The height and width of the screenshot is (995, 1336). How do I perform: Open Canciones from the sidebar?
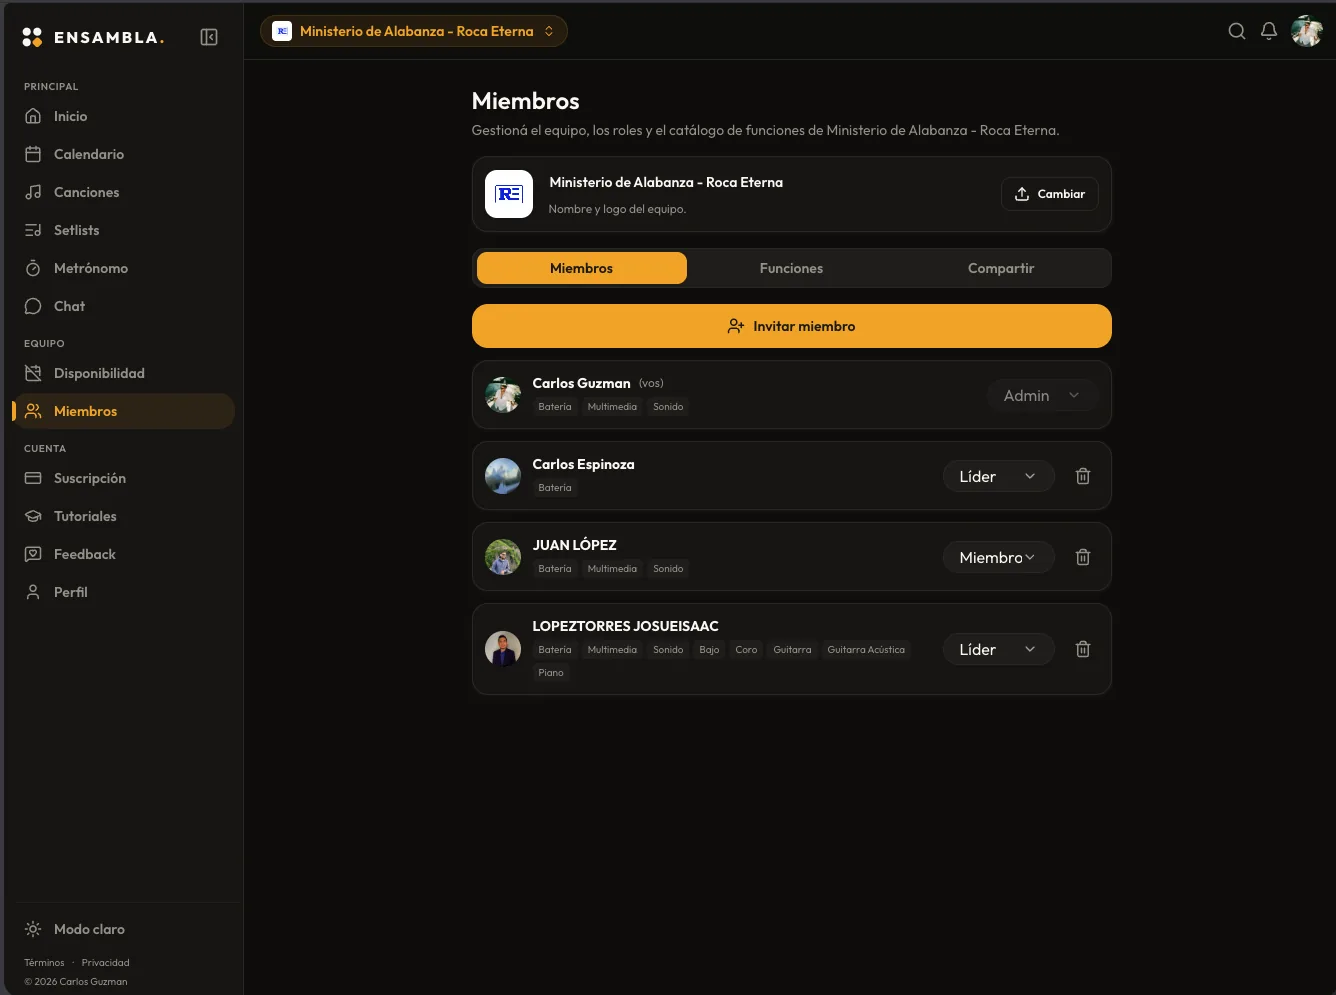124,192
